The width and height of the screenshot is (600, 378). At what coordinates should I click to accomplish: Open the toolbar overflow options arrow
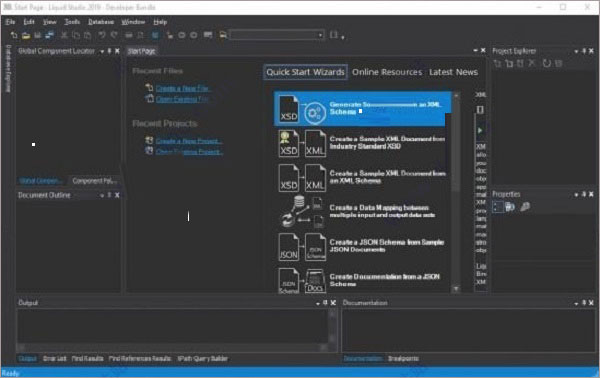click(x=343, y=37)
